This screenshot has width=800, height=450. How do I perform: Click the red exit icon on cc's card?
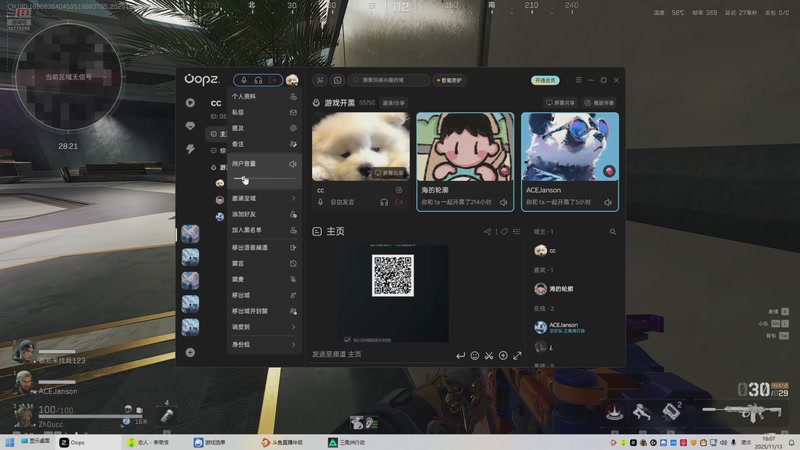tap(399, 203)
